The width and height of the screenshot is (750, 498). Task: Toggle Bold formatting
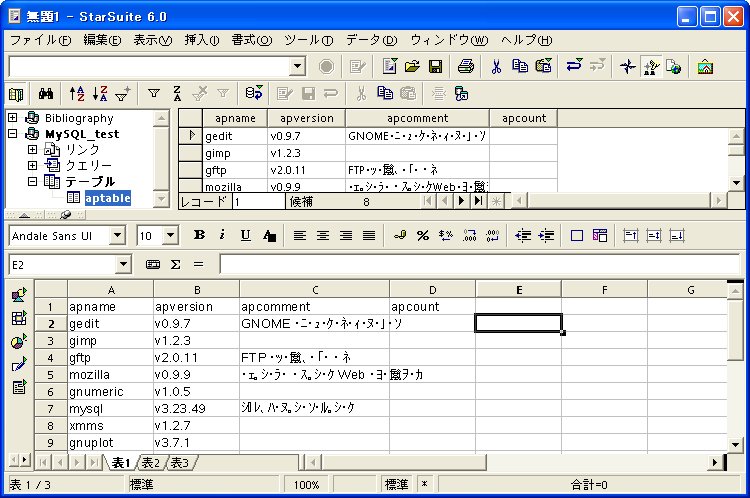point(199,235)
